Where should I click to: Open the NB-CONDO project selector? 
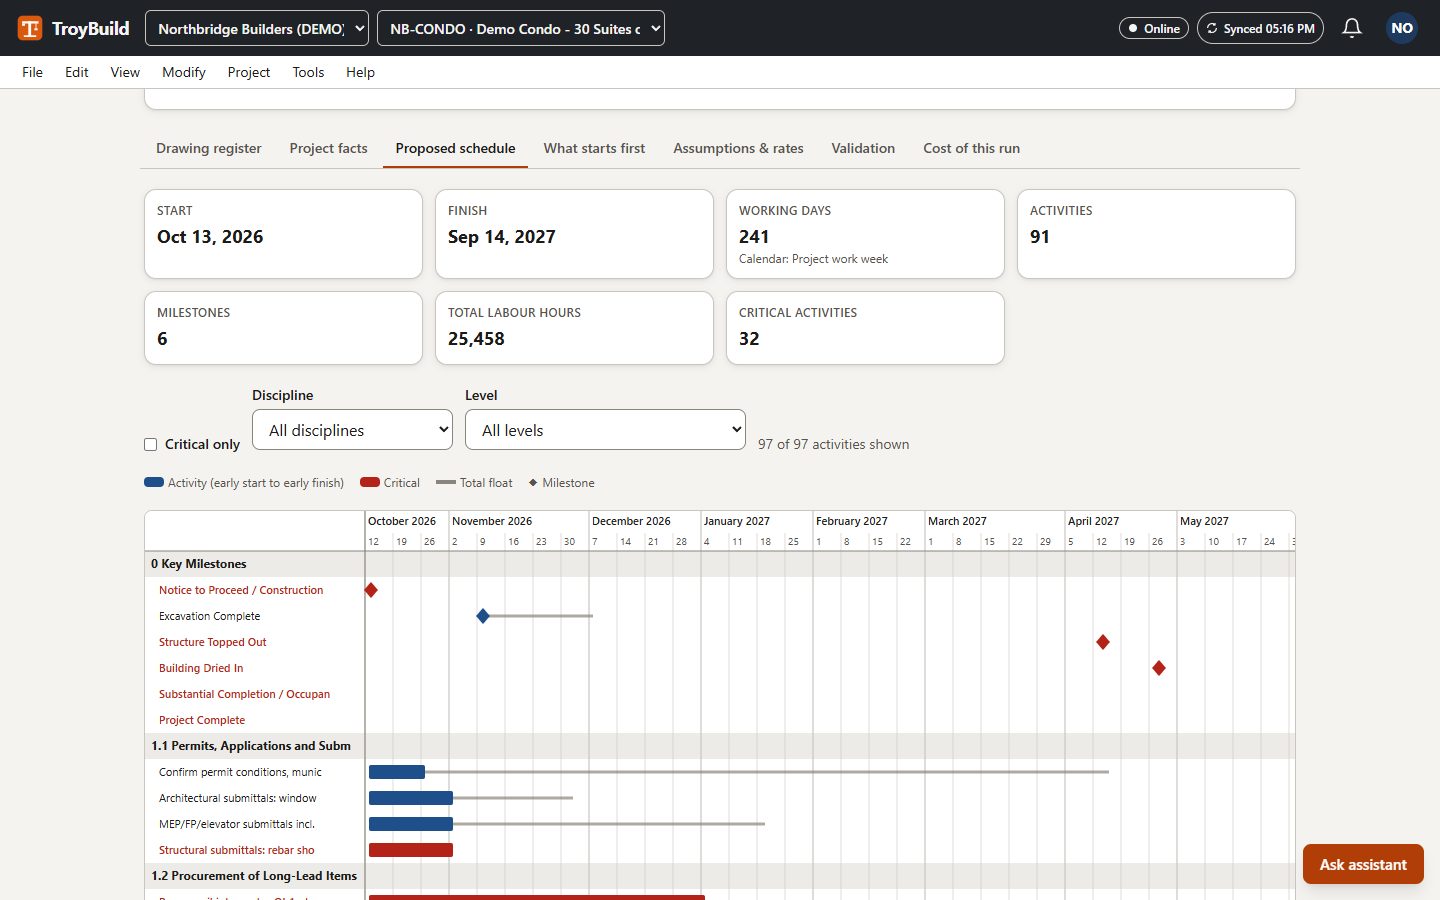[521, 28]
